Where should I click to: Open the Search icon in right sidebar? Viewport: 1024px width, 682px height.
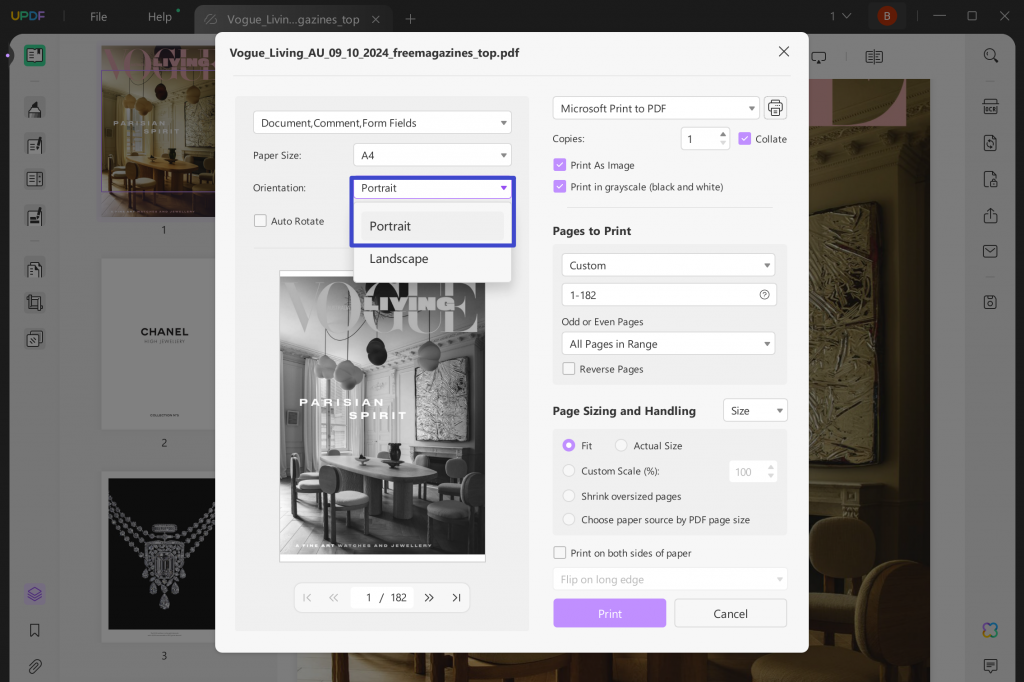pos(990,56)
